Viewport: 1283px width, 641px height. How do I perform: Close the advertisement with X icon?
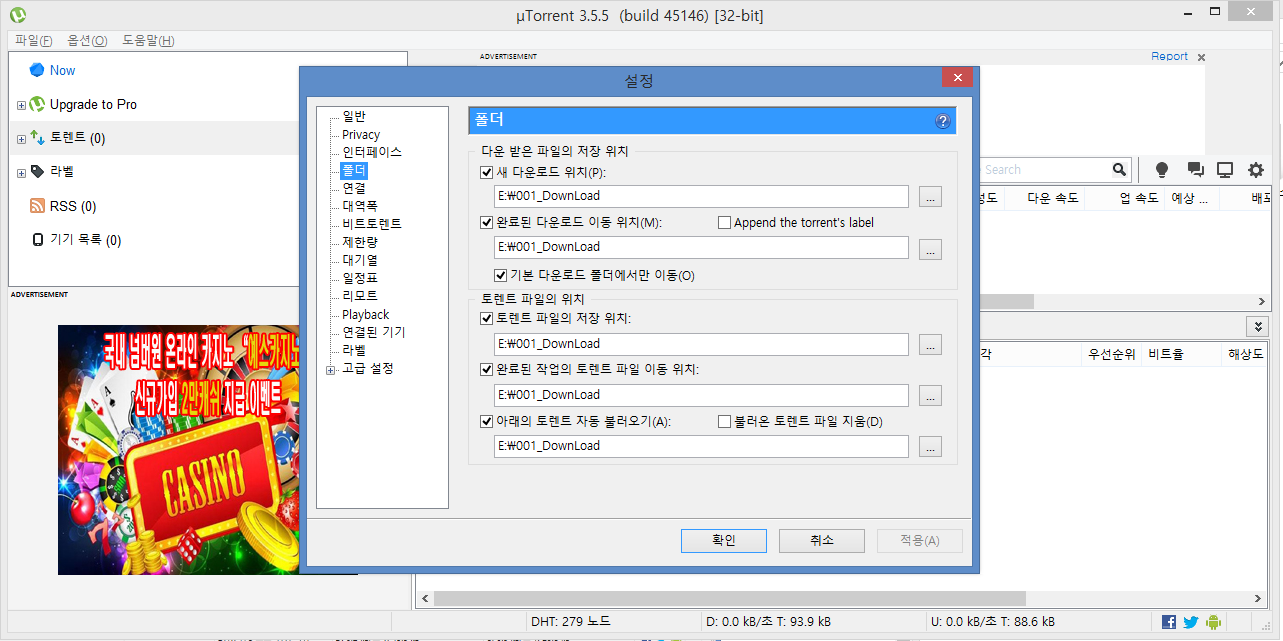(1201, 57)
